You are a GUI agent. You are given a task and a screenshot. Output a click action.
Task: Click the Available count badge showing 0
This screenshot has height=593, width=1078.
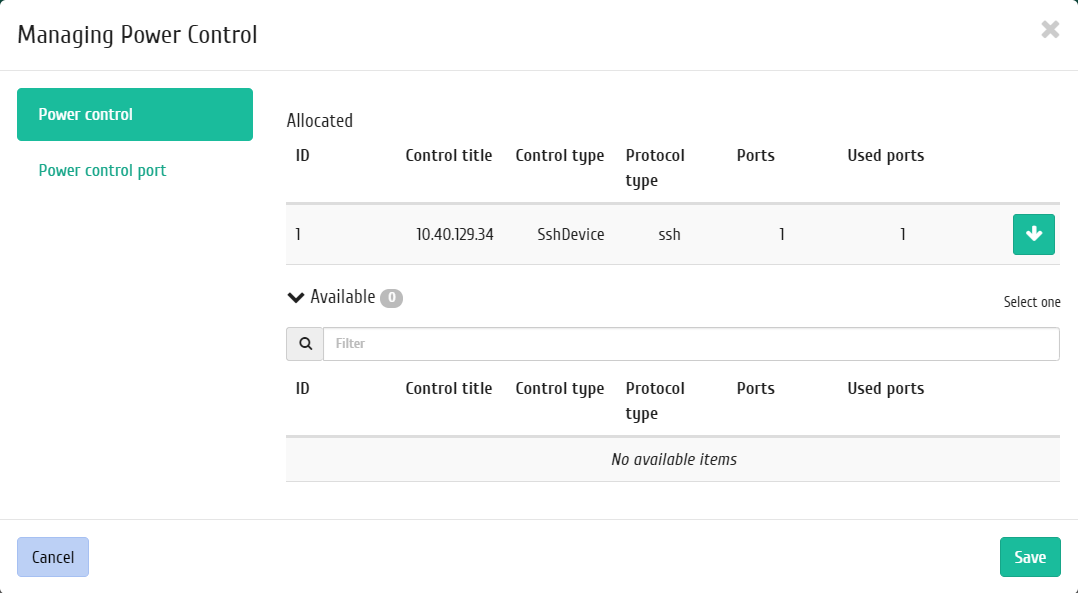point(391,298)
